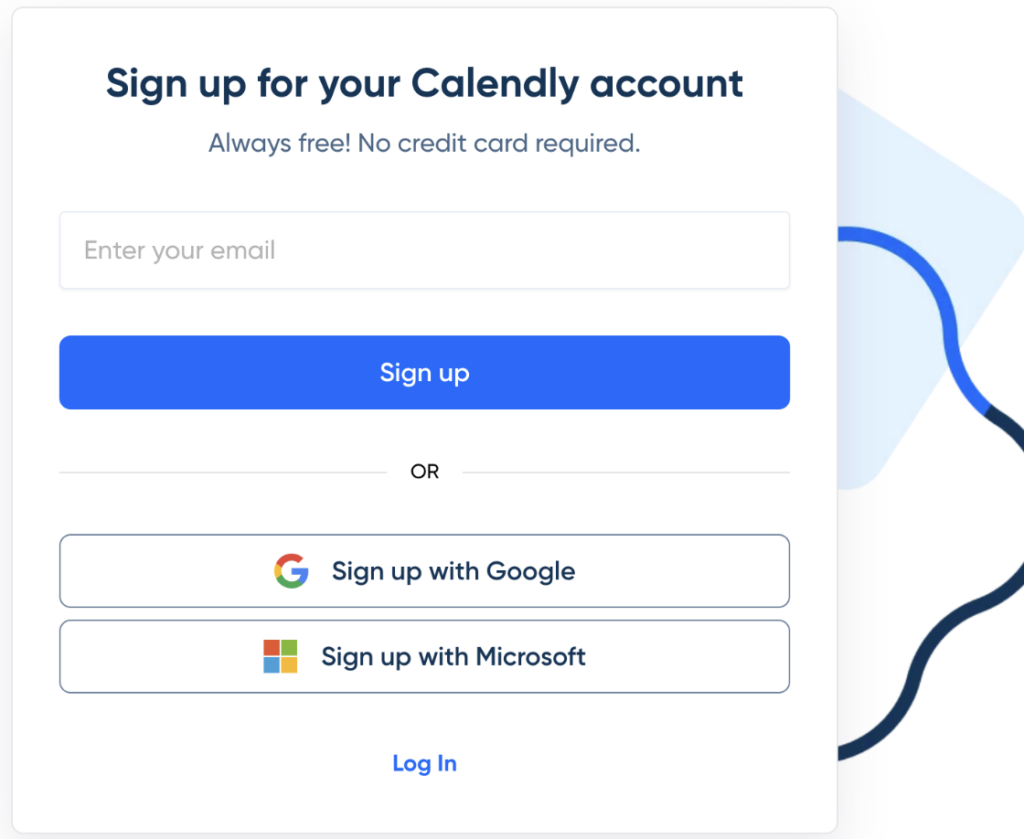The width and height of the screenshot is (1024, 839).
Task: Click the Always free subtitle text
Action: (424, 143)
